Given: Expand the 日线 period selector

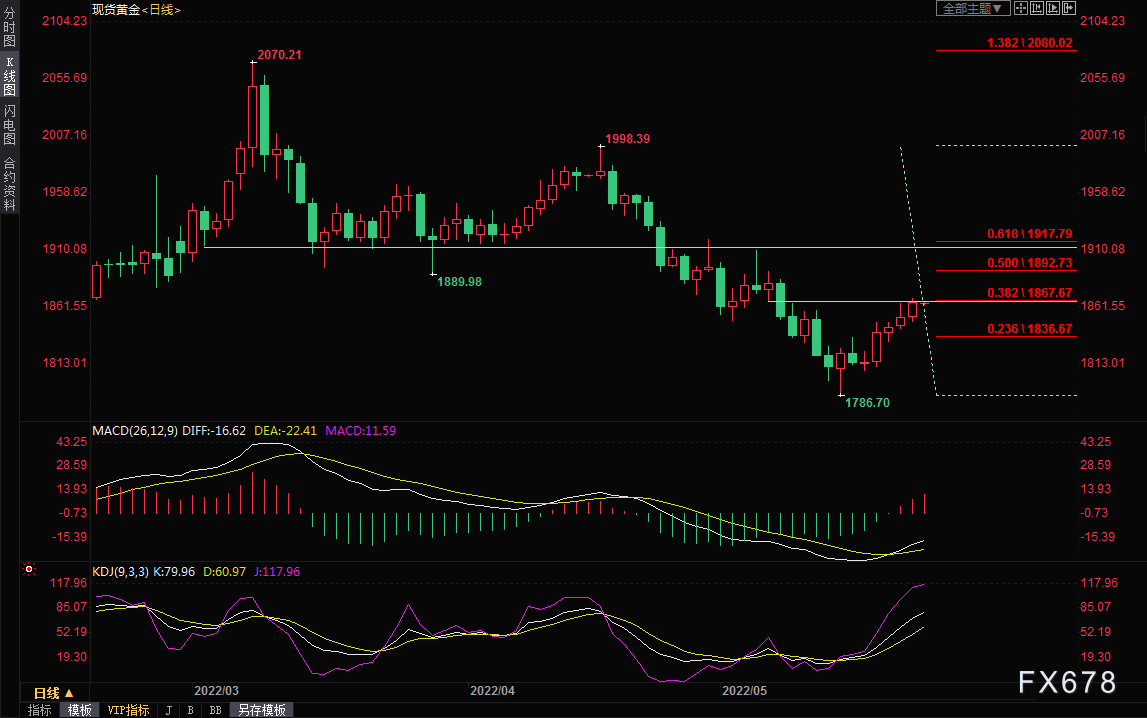Looking at the screenshot, I should click(53, 692).
